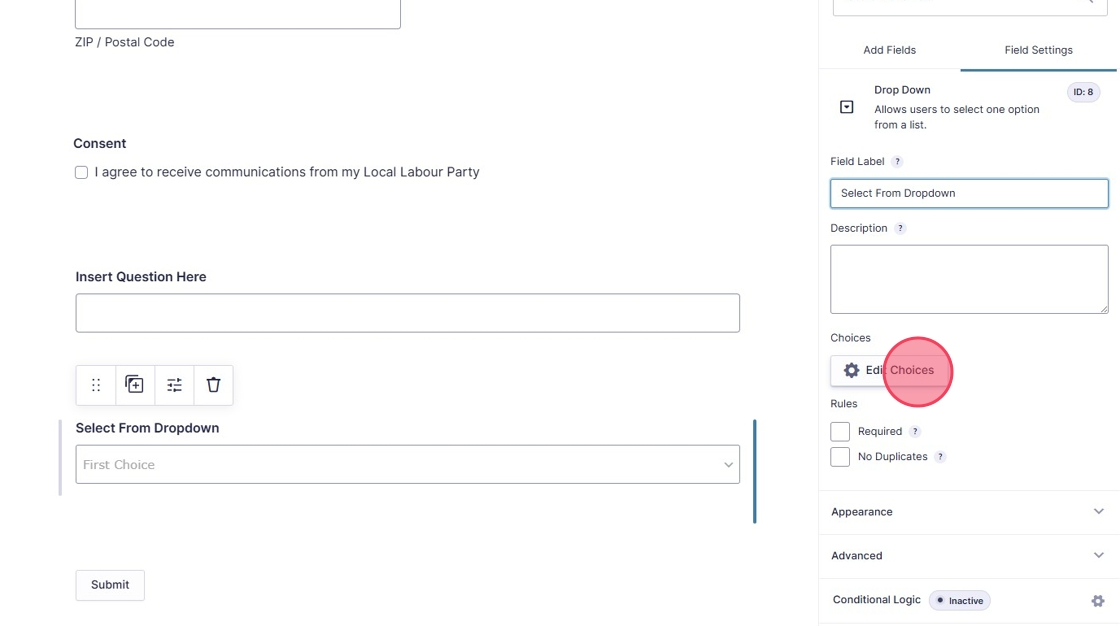The image size is (1120, 626).
Task: Grab the drag handle icon on the field toolbar
Action: tap(96, 385)
